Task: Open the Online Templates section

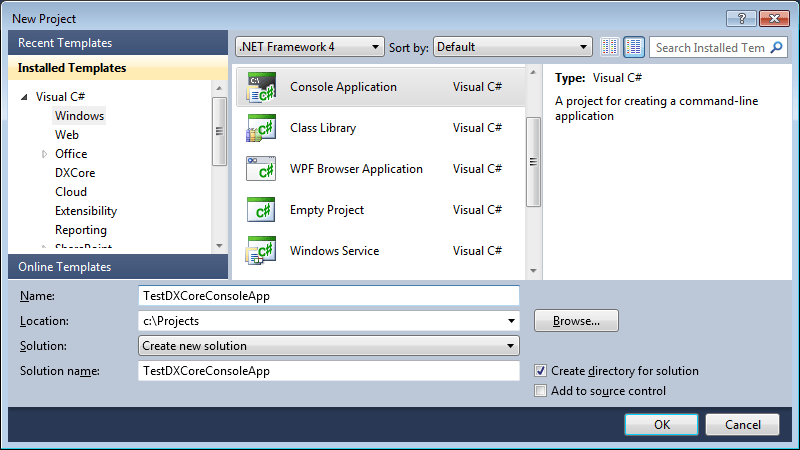Action: 118,267
